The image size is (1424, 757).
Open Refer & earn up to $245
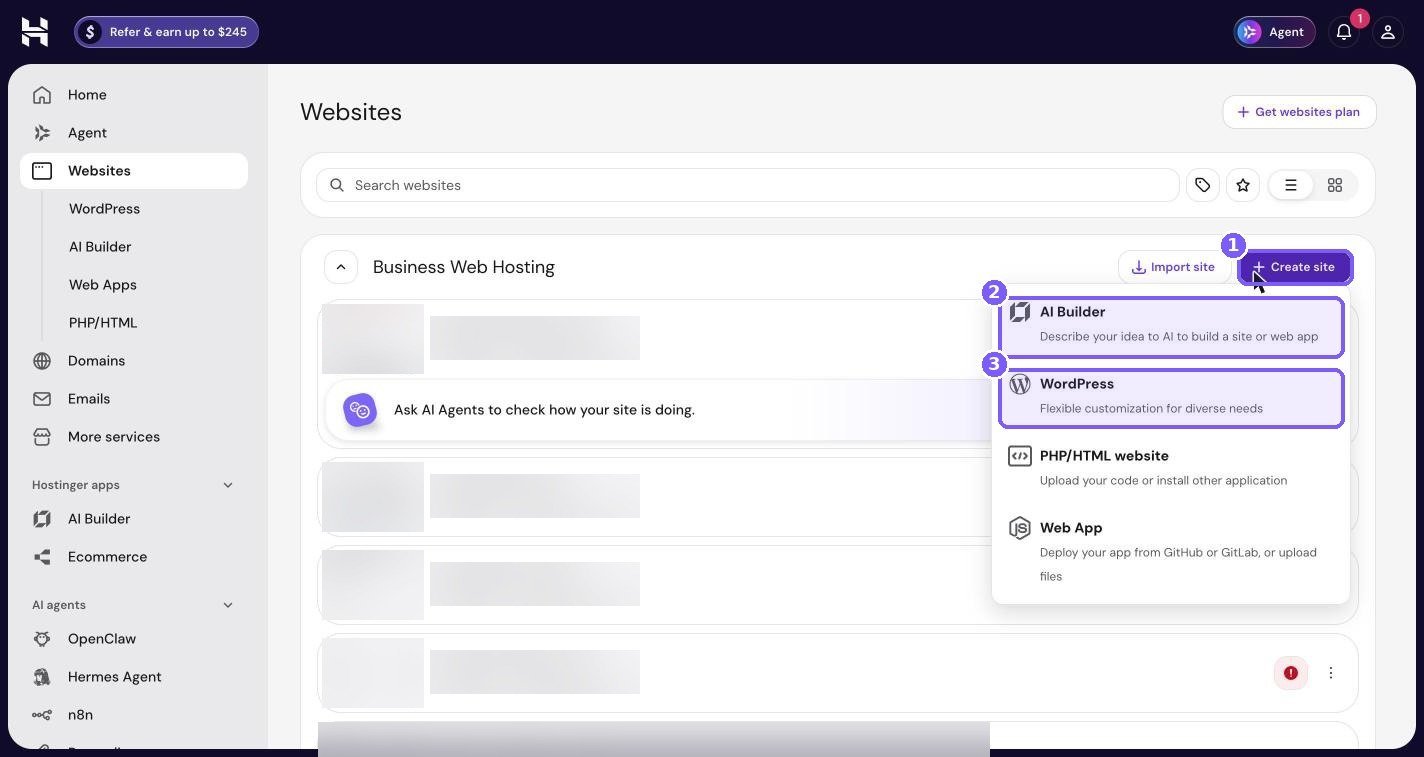coord(166,32)
